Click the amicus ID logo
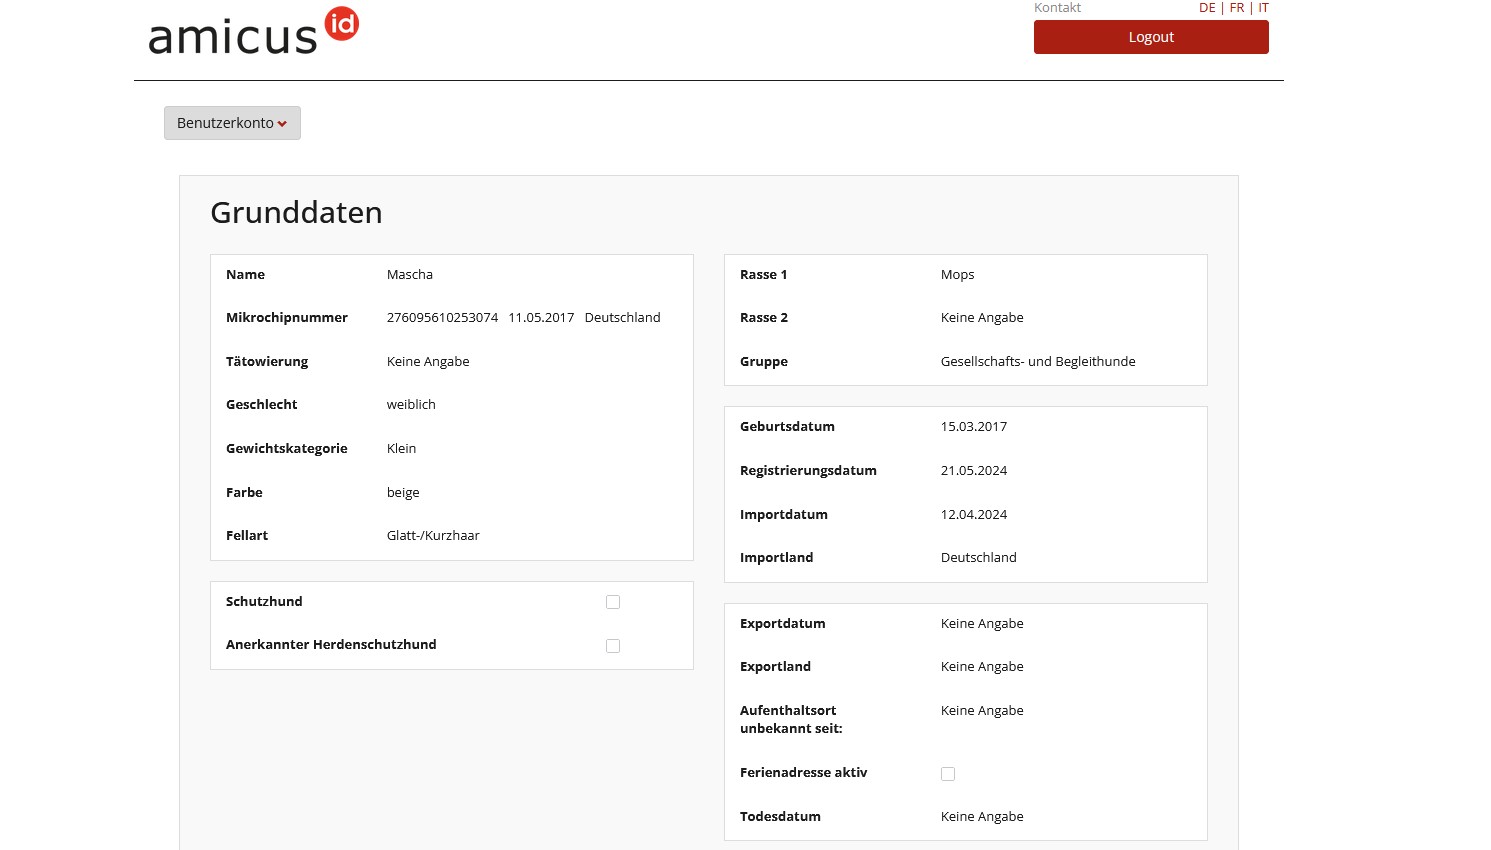This screenshot has height=850, width=1491. point(253,32)
